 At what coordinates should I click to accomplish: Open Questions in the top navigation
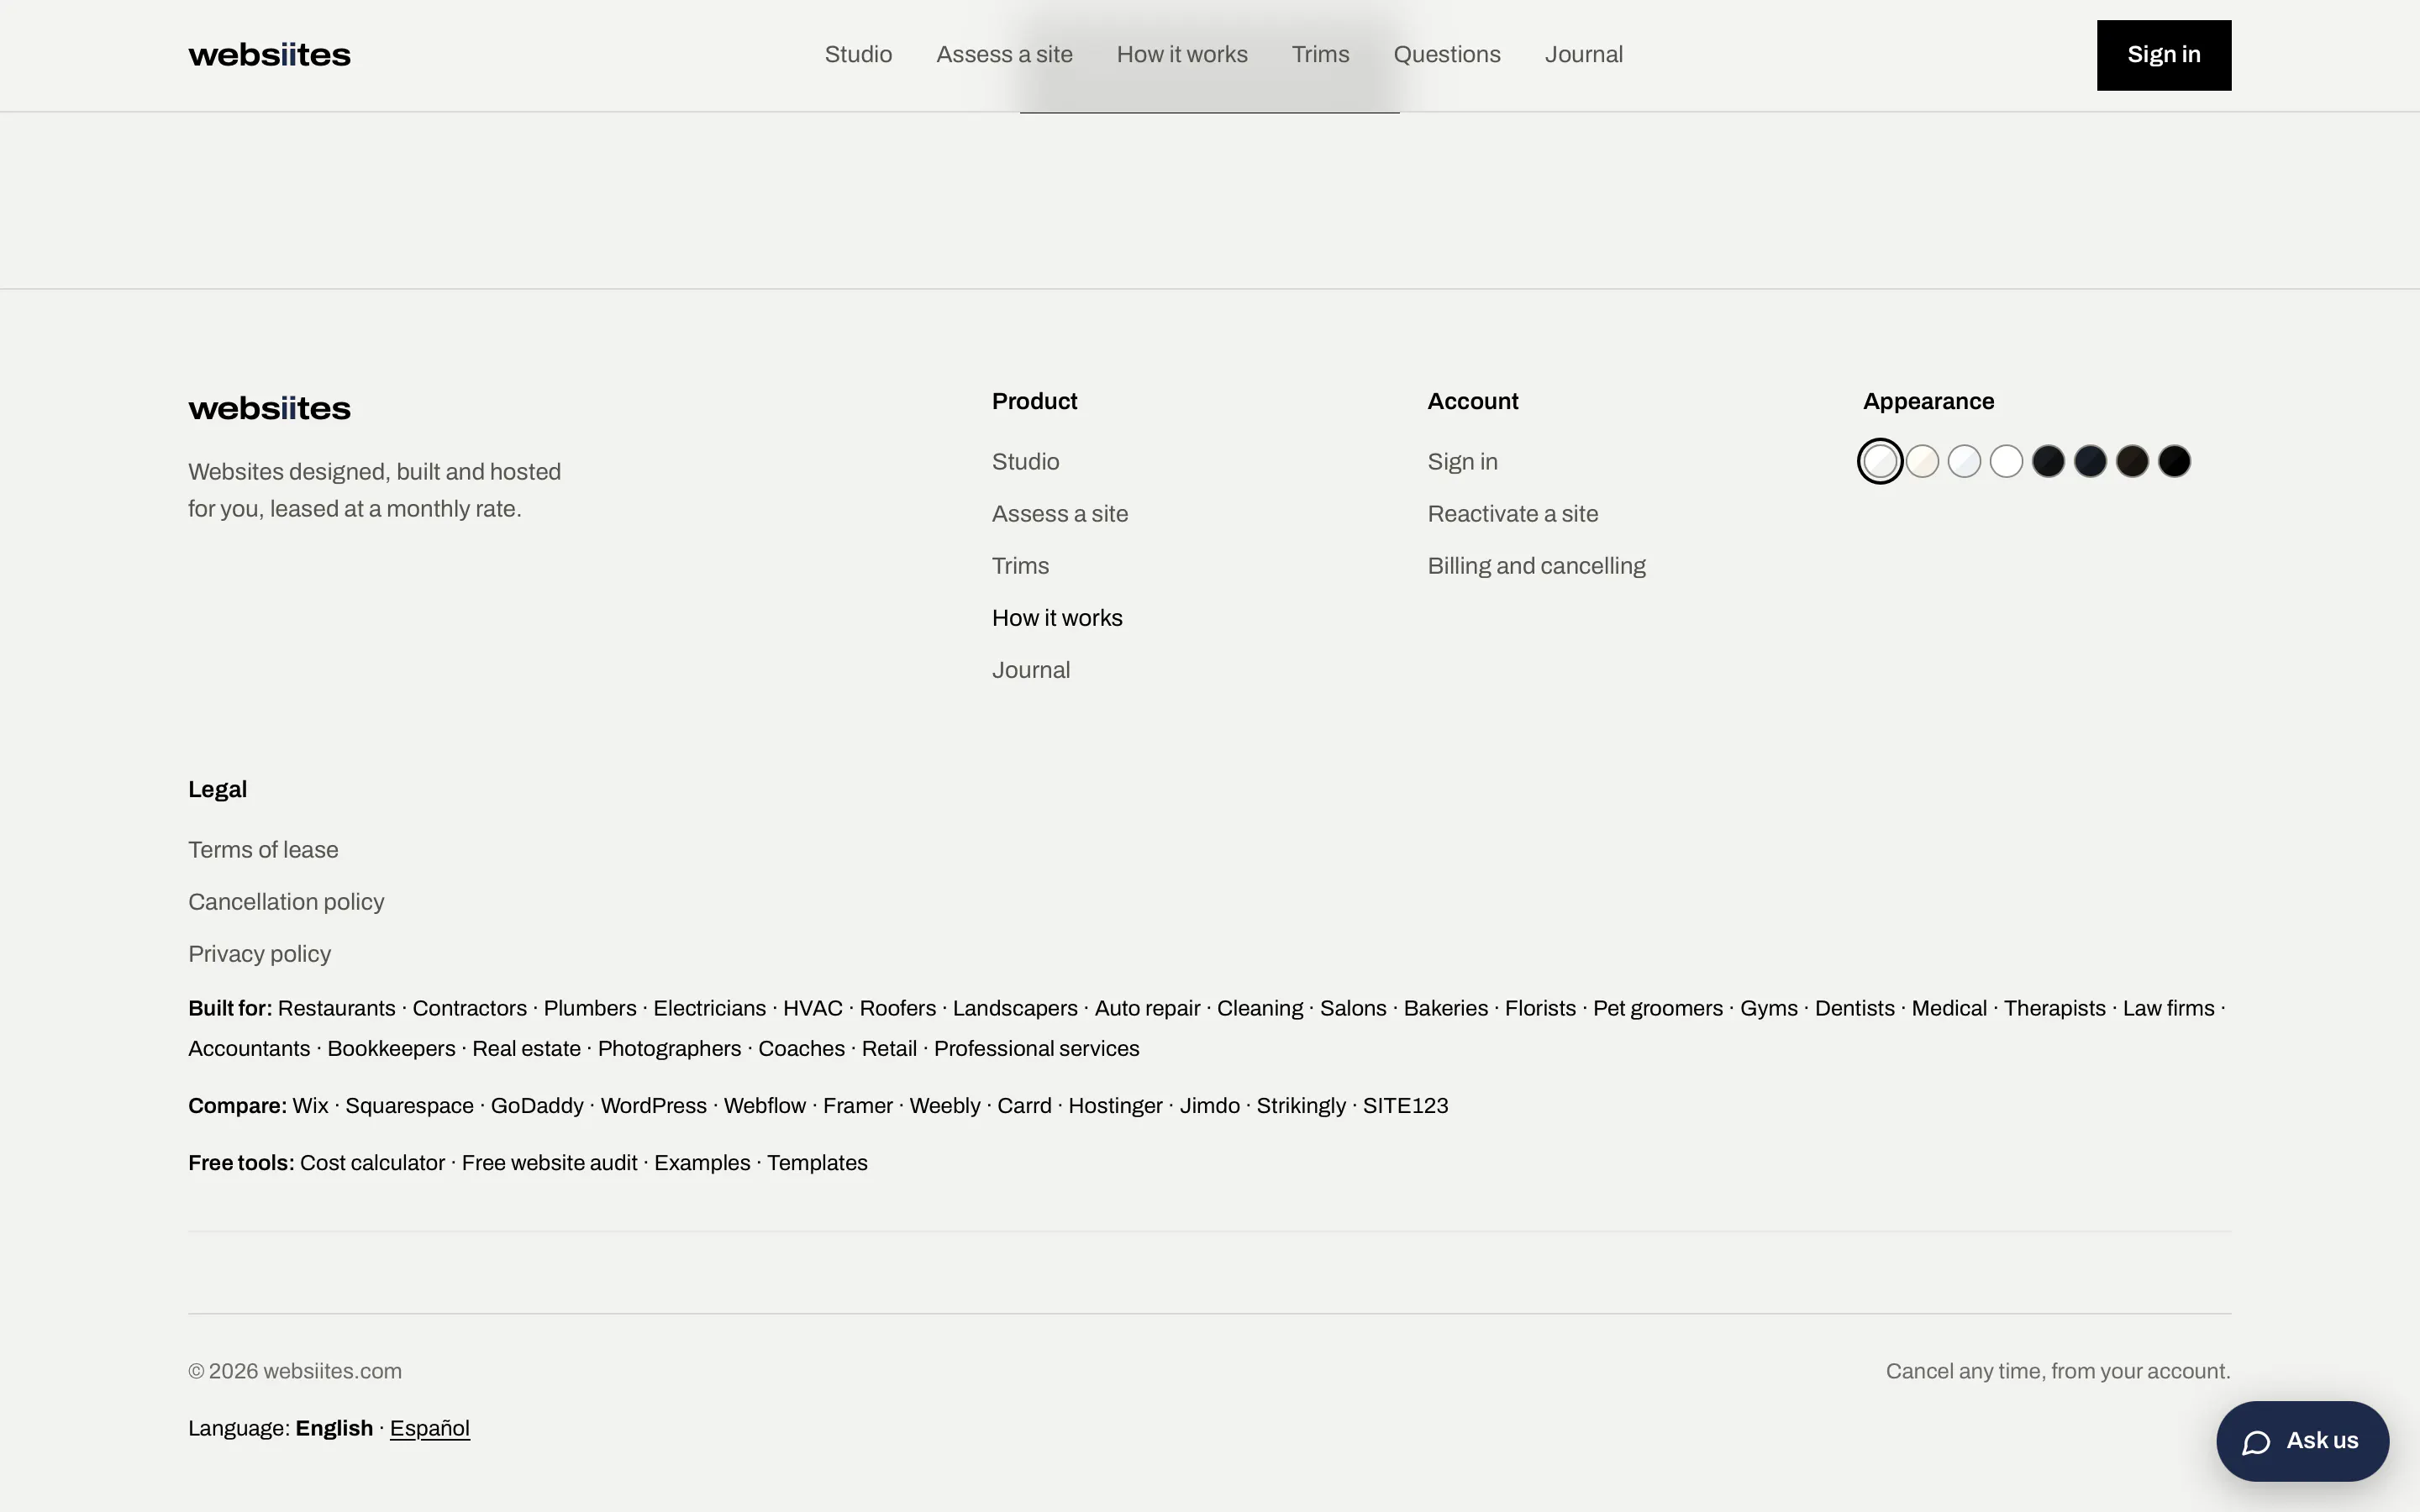(1447, 55)
